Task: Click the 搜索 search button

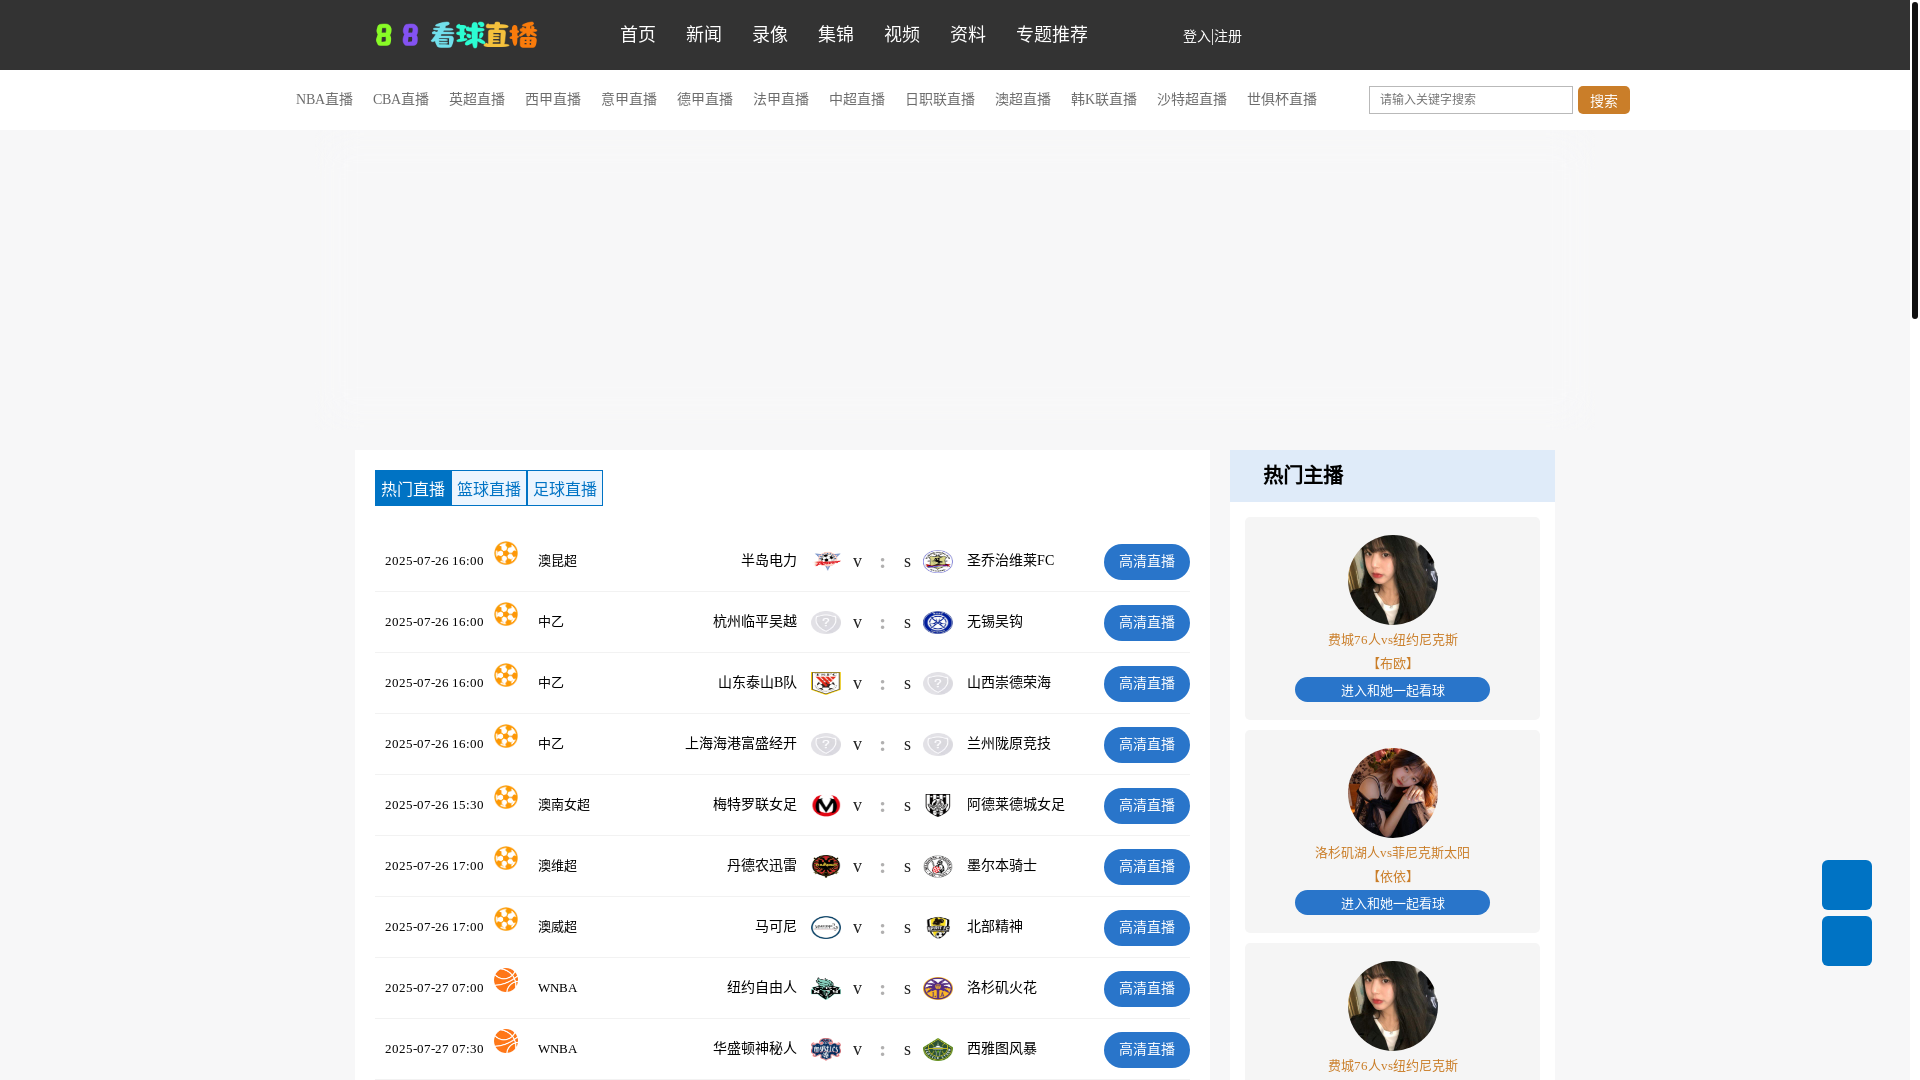Action: click(1604, 100)
